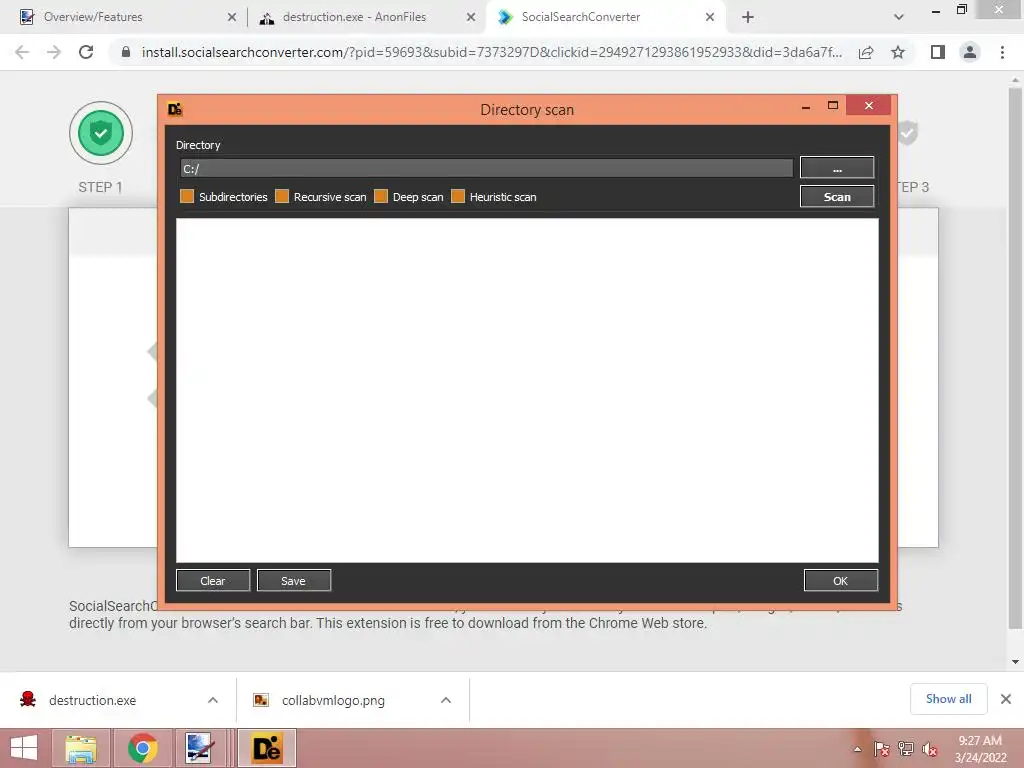Image resolution: width=1024 pixels, height=768 pixels.
Task: Maximize the Directory scan dialog
Action: click(833, 106)
